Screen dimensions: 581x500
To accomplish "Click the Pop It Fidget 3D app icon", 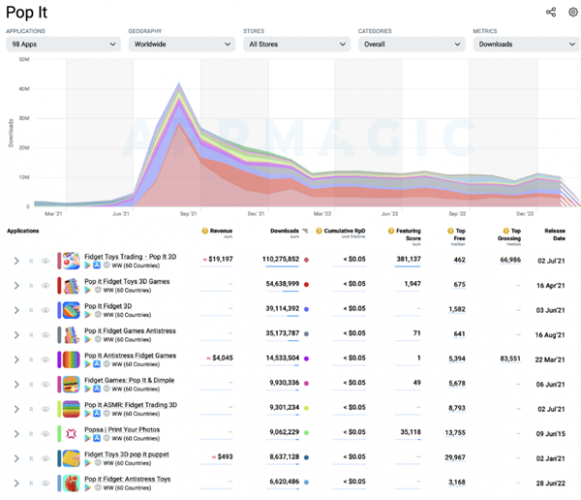I will click(71, 310).
